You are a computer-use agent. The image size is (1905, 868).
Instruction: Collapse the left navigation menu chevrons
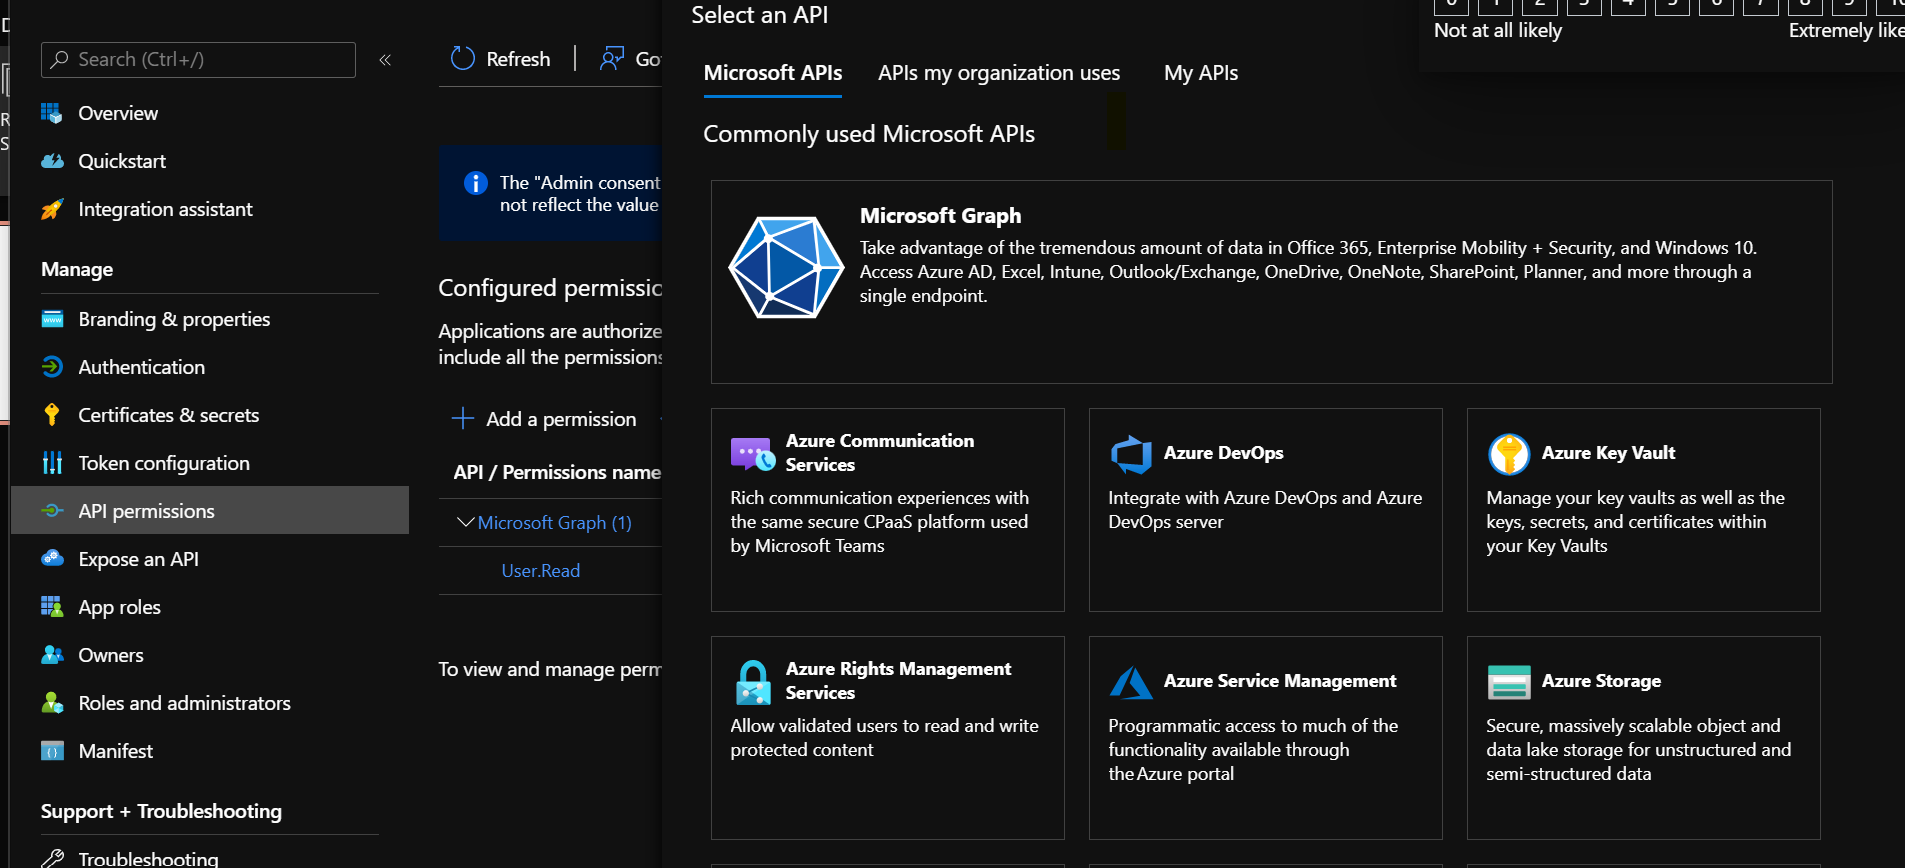(385, 60)
